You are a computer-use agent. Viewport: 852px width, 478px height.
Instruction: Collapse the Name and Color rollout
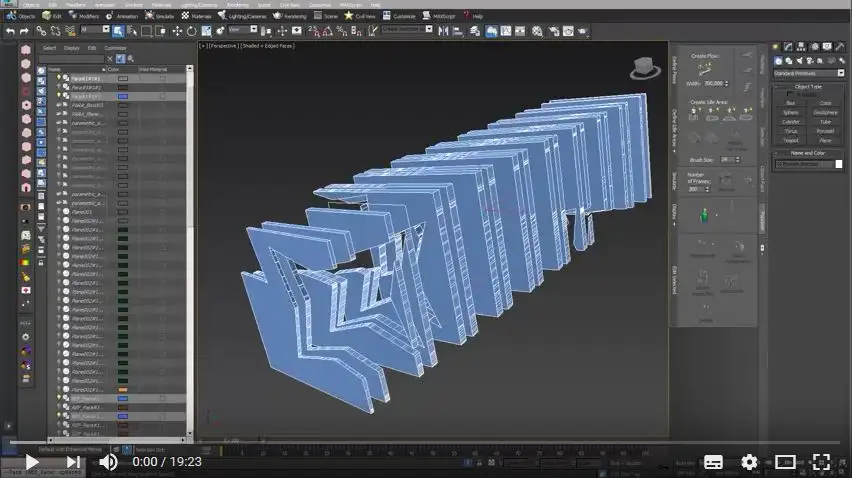click(x=809, y=153)
